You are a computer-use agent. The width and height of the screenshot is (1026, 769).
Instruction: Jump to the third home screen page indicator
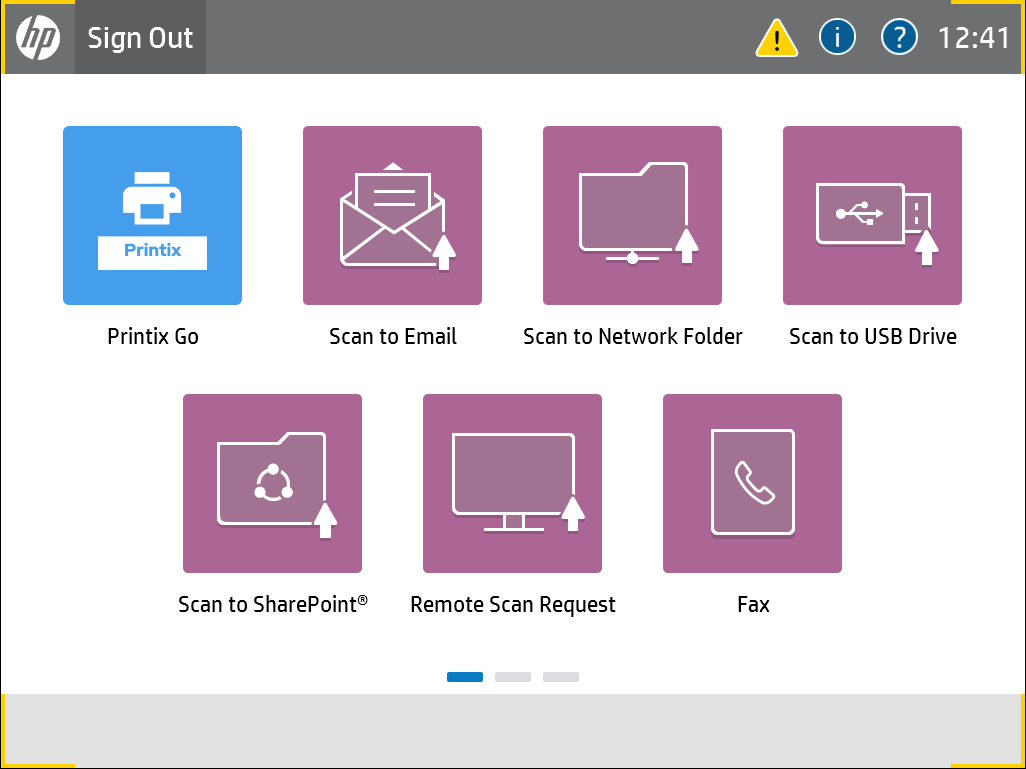click(561, 677)
